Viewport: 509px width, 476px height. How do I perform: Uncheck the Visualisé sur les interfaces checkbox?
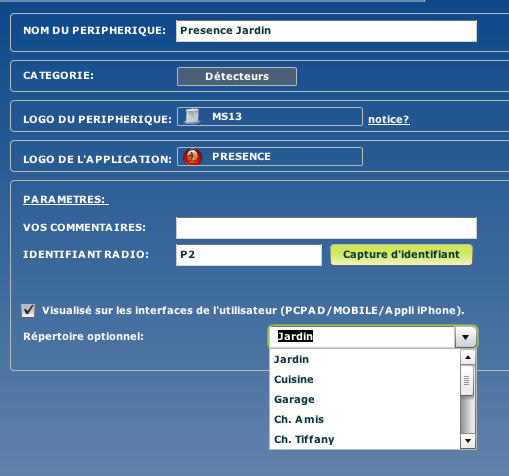[28, 311]
